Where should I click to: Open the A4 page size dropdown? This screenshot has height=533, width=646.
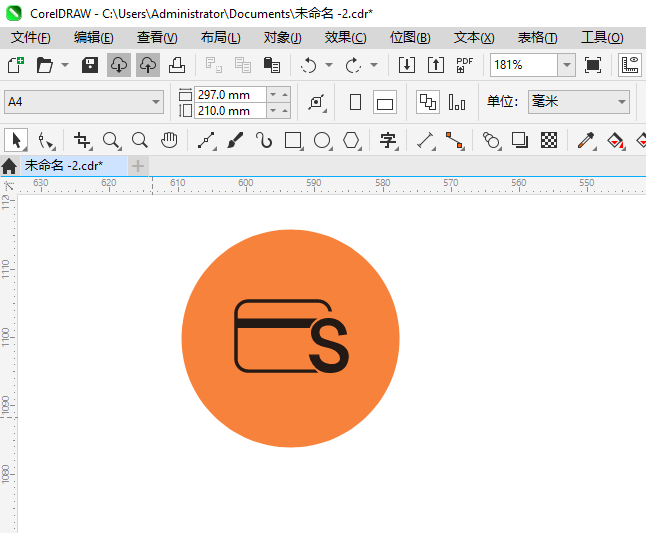pos(156,102)
